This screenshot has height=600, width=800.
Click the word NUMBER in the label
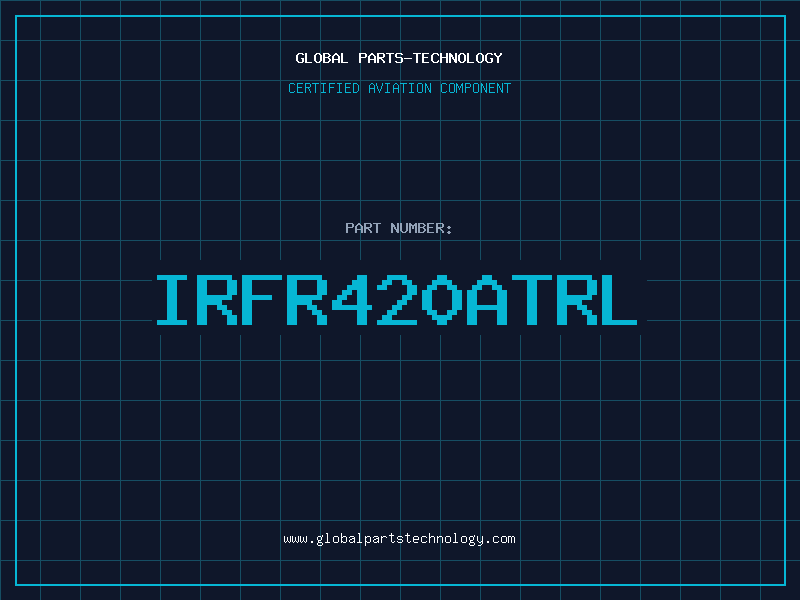click(420, 229)
